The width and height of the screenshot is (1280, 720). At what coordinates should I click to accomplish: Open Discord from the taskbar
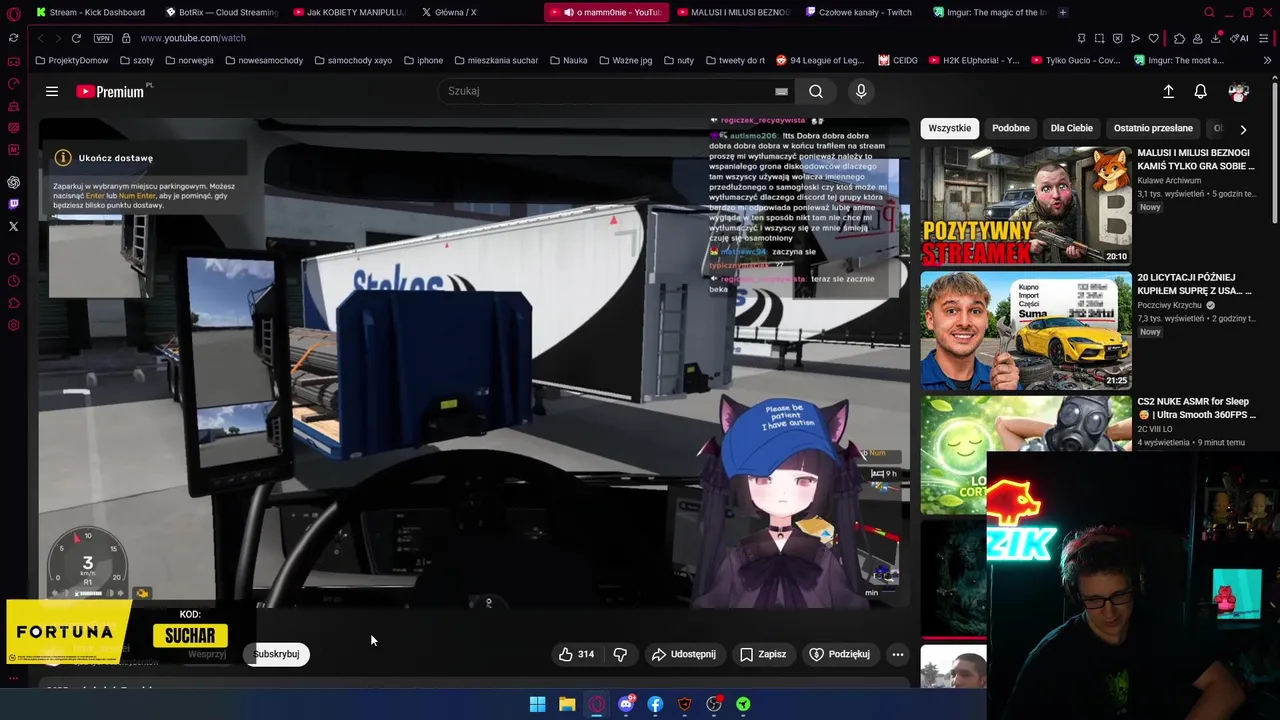[626, 704]
